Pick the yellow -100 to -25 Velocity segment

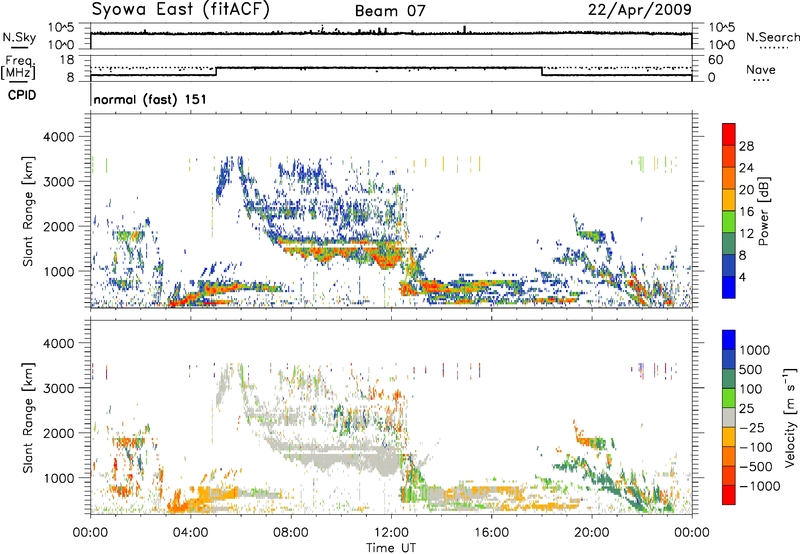(729, 437)
